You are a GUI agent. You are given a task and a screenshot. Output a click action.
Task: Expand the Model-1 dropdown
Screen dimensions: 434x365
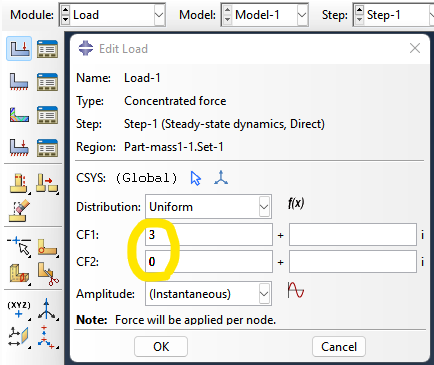(302, 15)
